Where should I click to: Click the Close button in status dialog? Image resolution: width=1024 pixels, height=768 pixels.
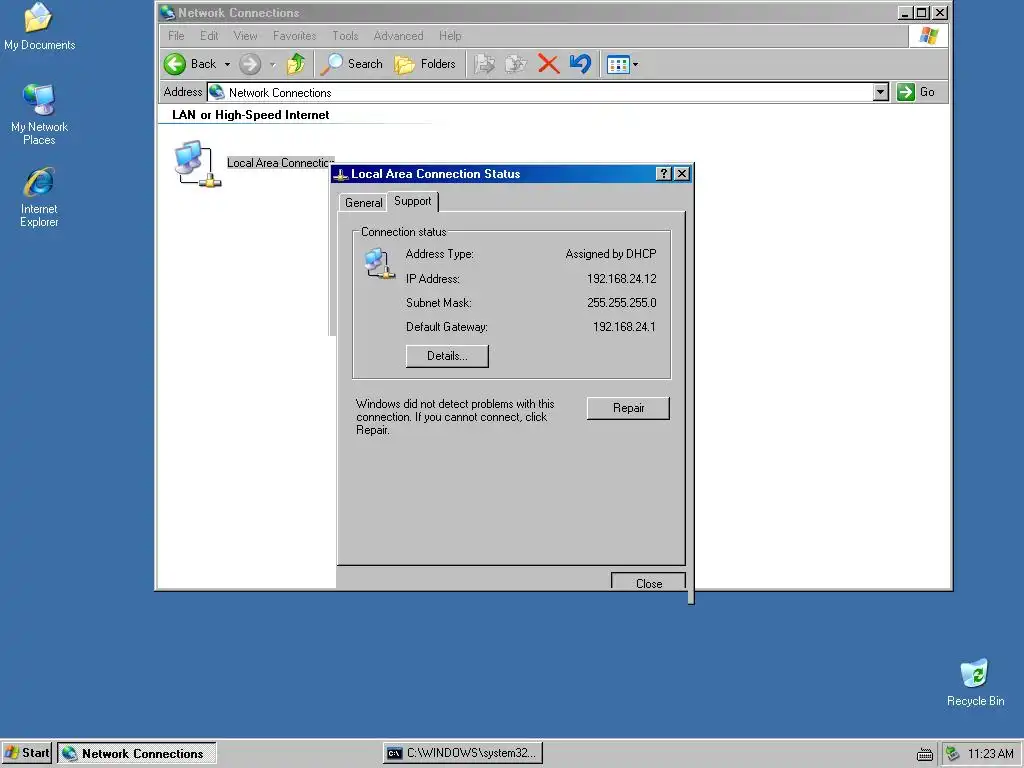(648, 581)
